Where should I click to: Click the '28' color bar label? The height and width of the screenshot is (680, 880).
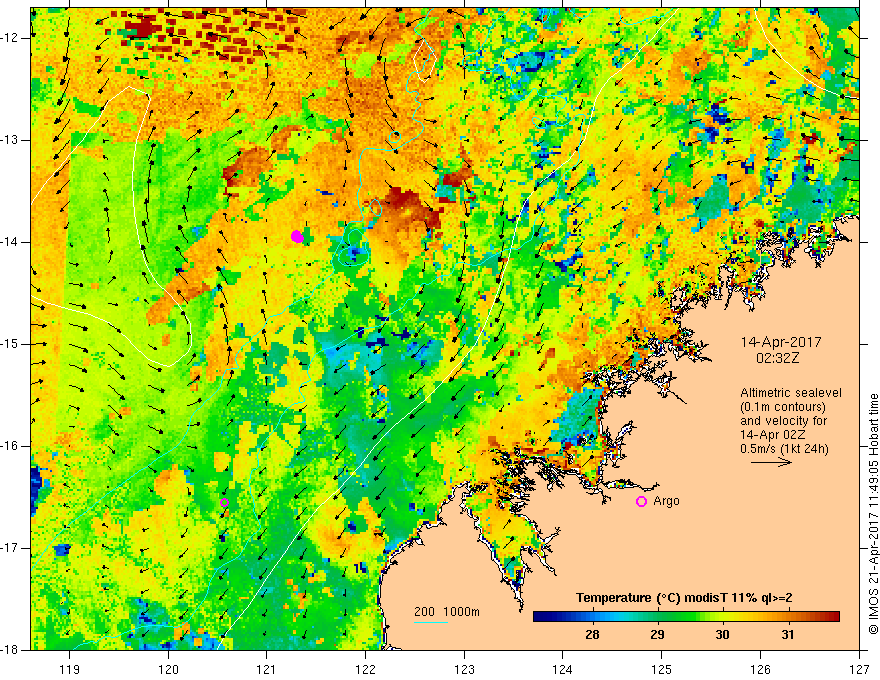[592, 635]
